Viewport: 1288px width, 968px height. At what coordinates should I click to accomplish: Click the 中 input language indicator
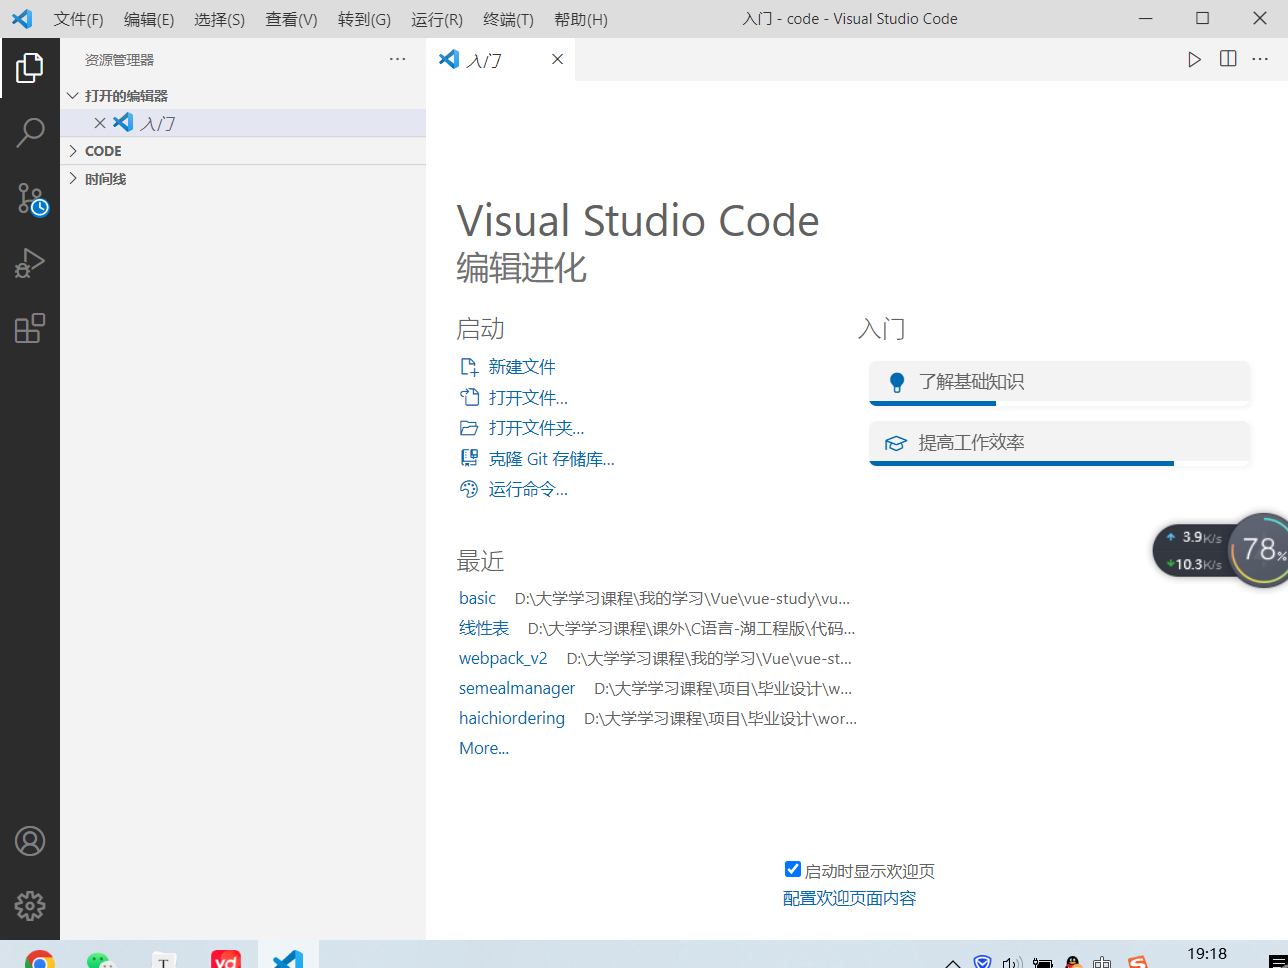pyautogui.click(x=1102, y=963)
